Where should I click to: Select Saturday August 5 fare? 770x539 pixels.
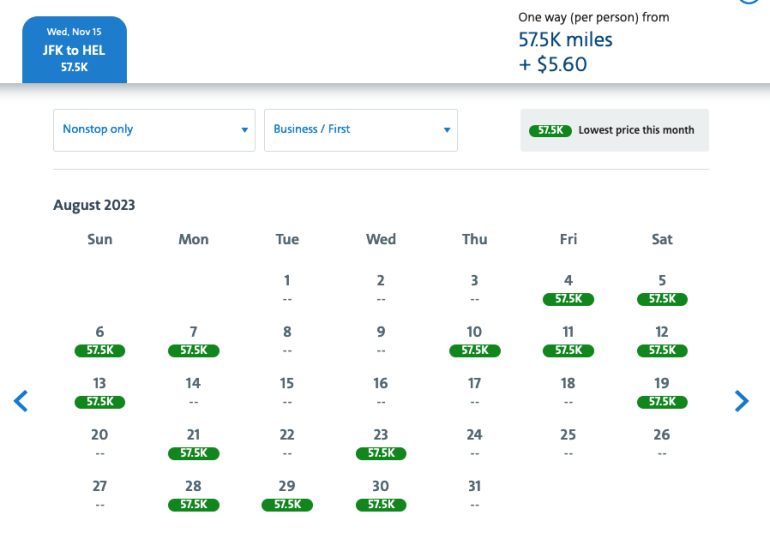tap(662, 289)
